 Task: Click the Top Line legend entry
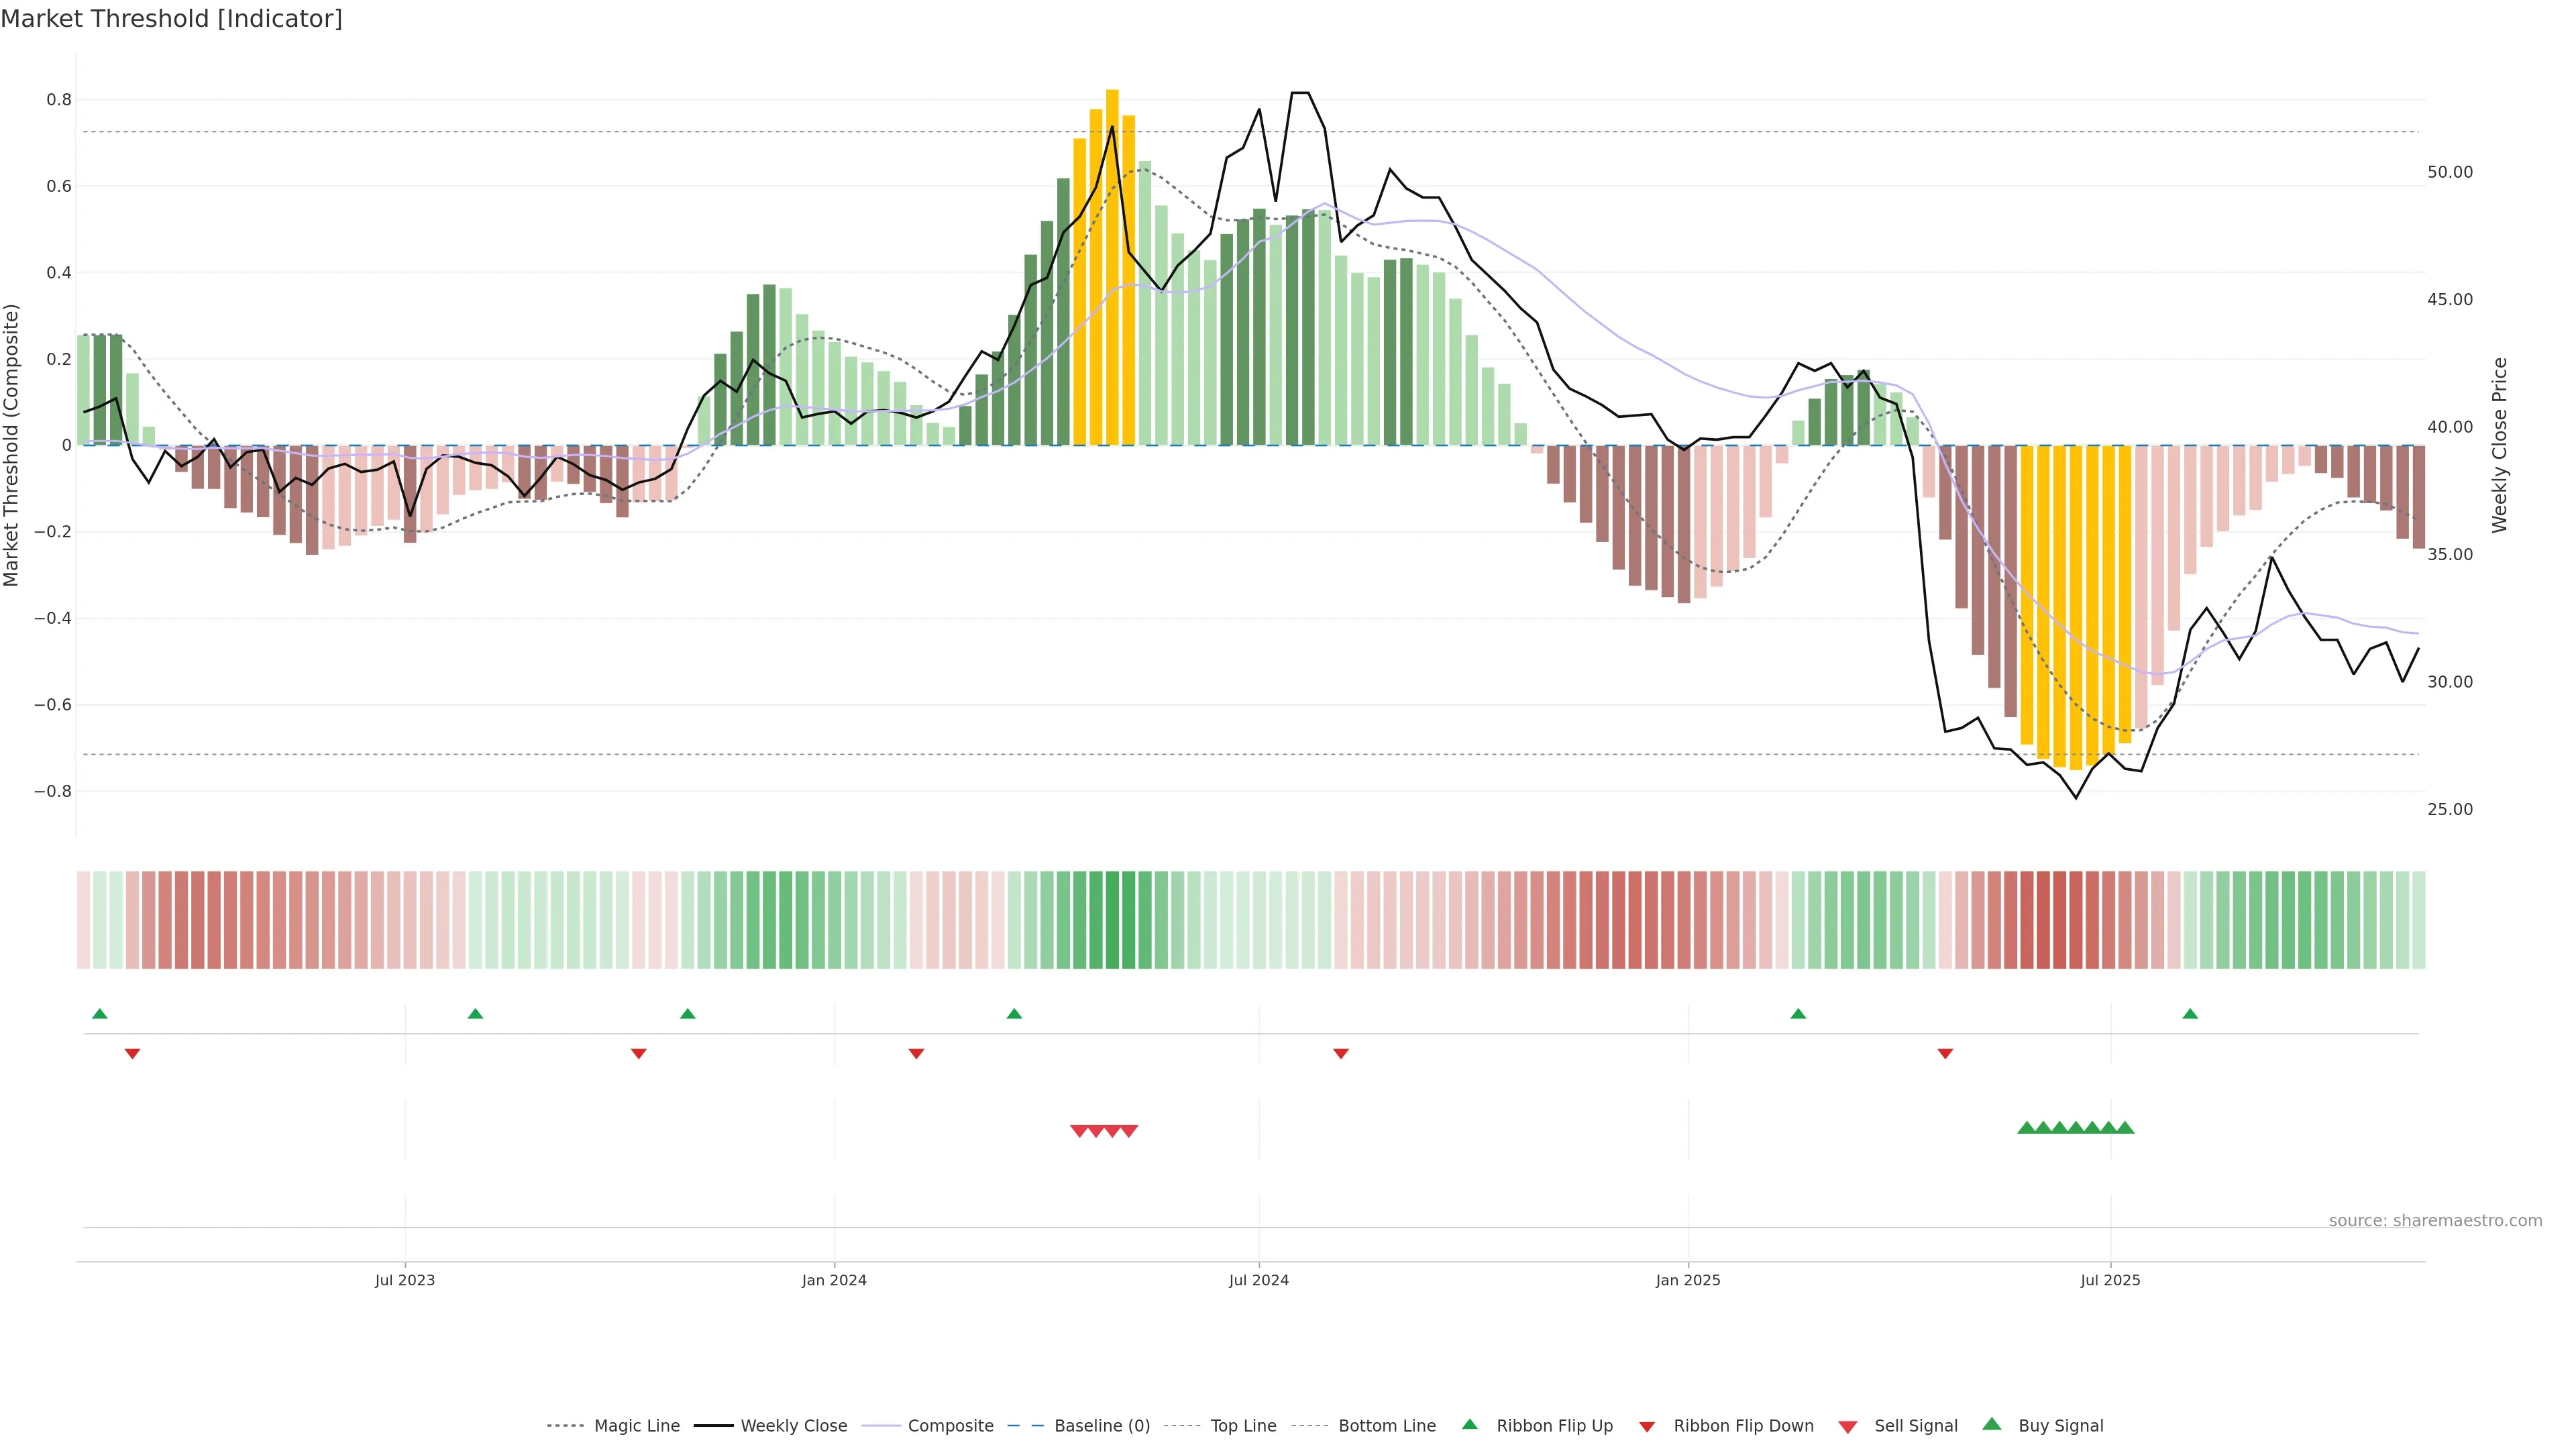click(x=1243, y=1426)
